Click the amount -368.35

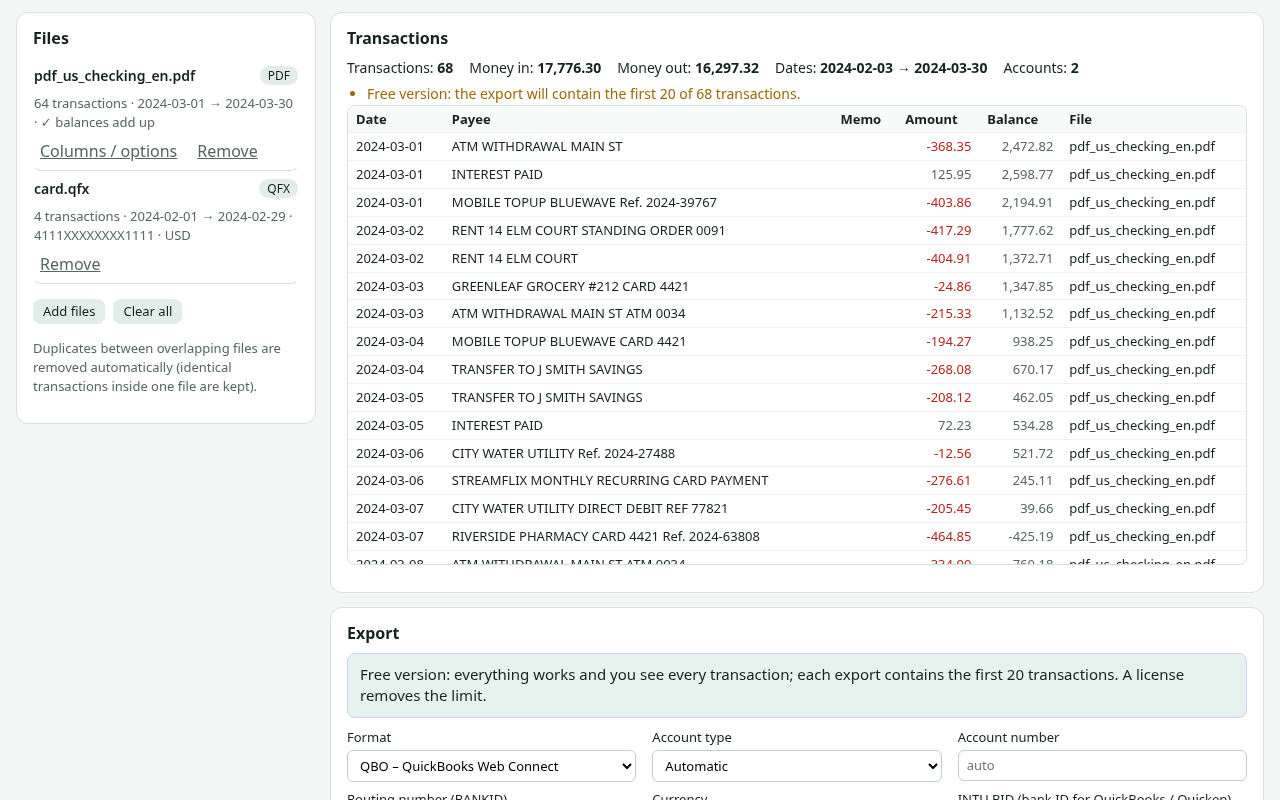(x=948, y=147)
